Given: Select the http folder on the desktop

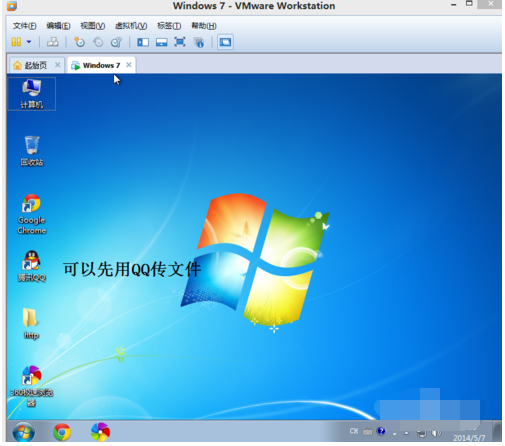Looking at the screenshot, I should [x=31, y=323].
